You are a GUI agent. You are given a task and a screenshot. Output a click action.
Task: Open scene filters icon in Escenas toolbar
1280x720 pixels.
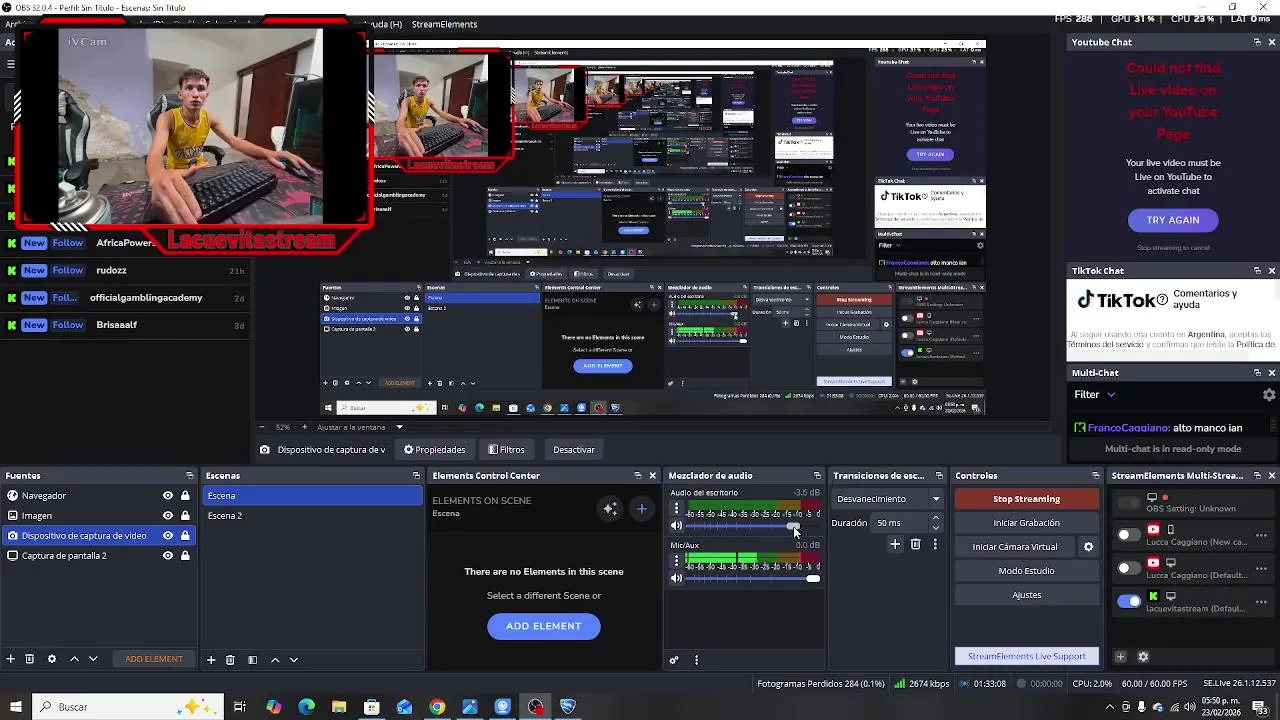tap(252, 660)
